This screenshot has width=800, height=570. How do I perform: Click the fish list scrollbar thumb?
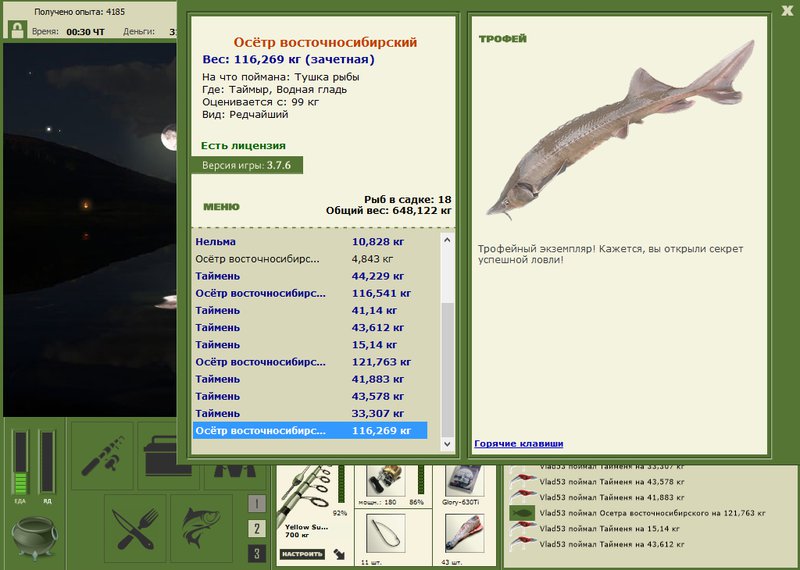click(x=447, y=369)
